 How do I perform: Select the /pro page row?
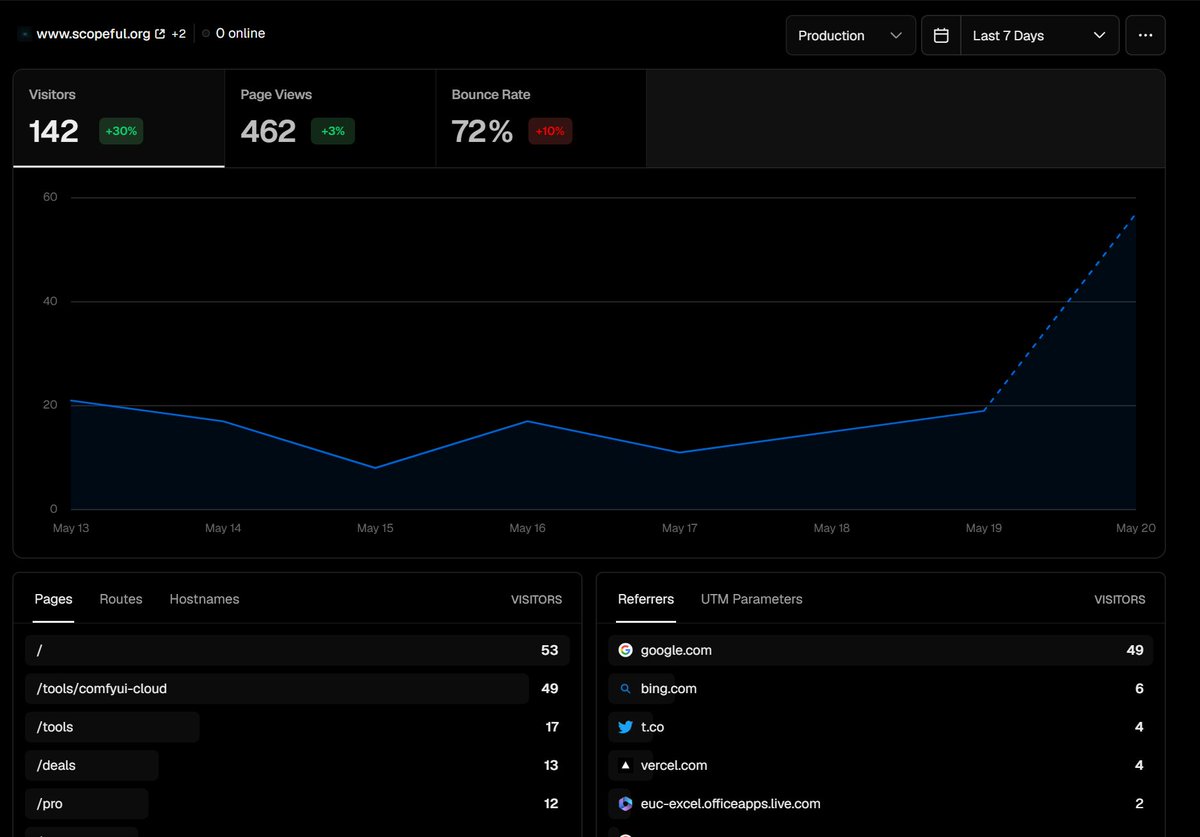(297, 803)
